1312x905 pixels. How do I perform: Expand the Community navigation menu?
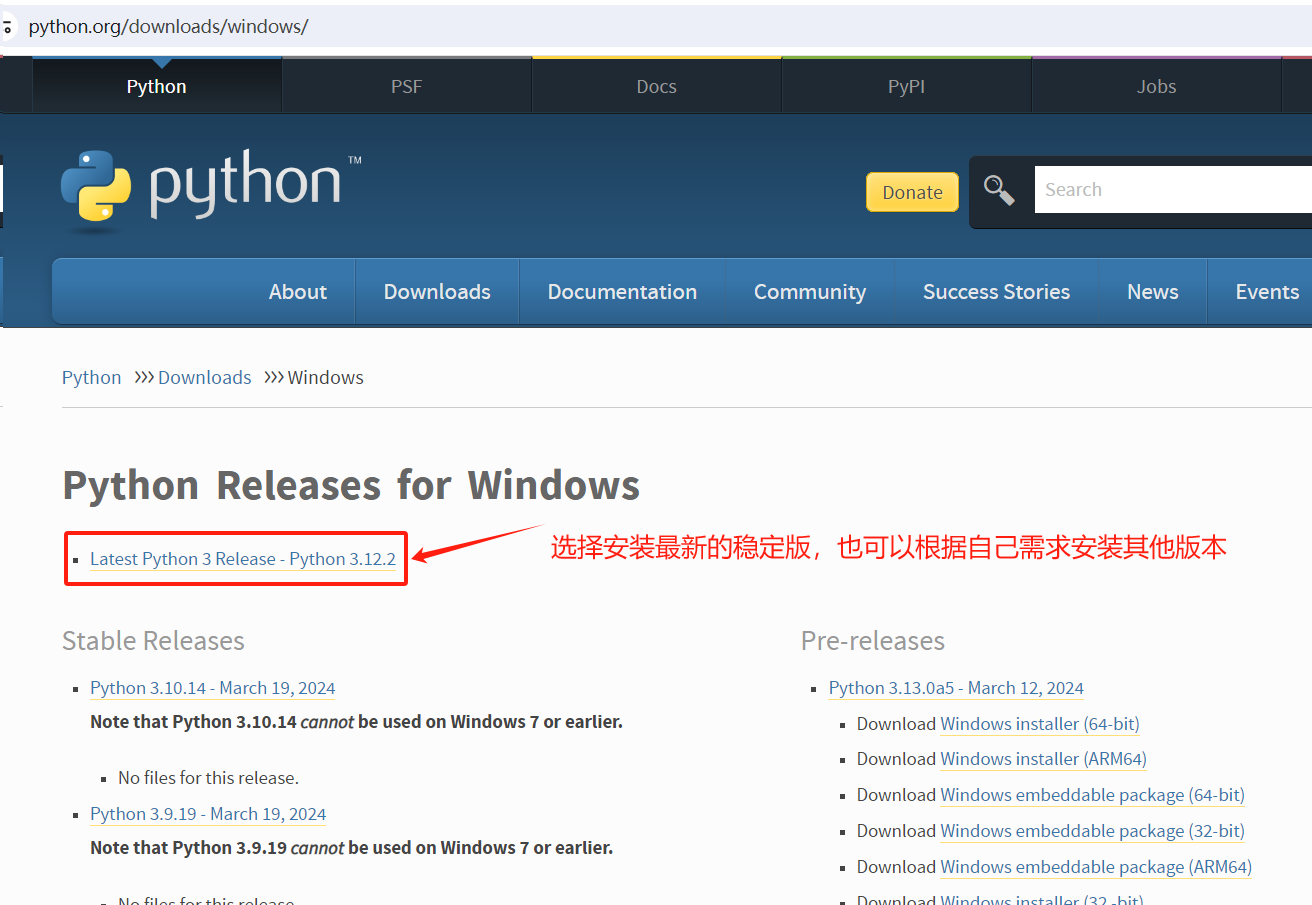(809, 292)
